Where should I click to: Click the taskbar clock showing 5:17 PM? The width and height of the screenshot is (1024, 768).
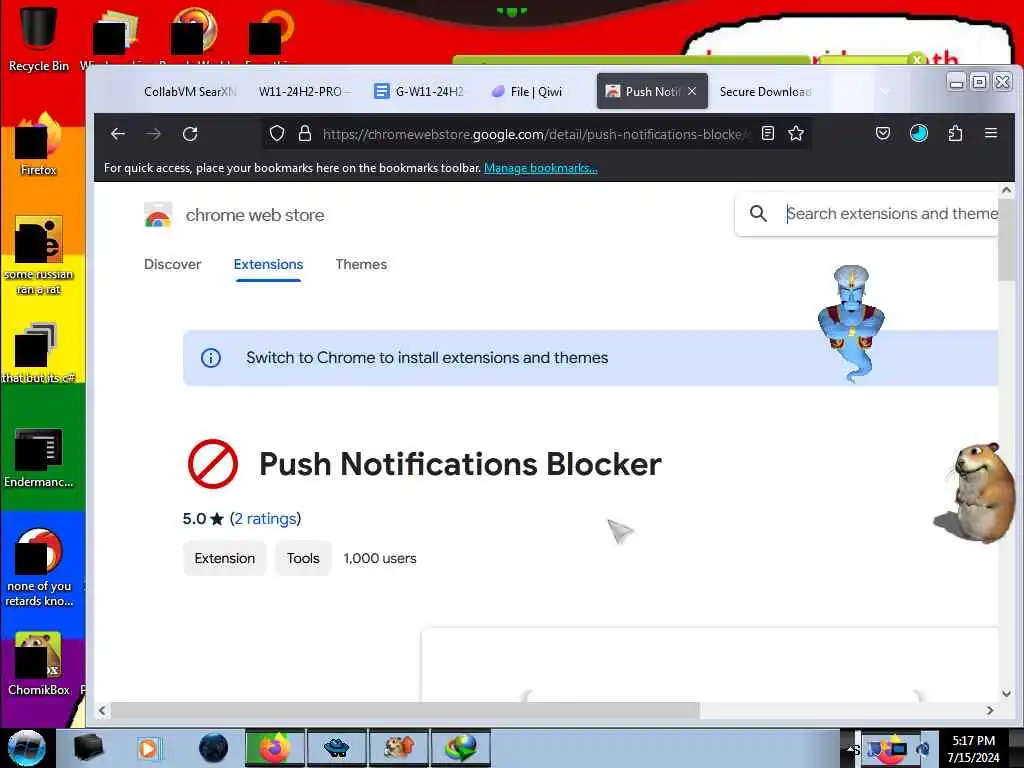pyautogui.click(x=973, y=748)
